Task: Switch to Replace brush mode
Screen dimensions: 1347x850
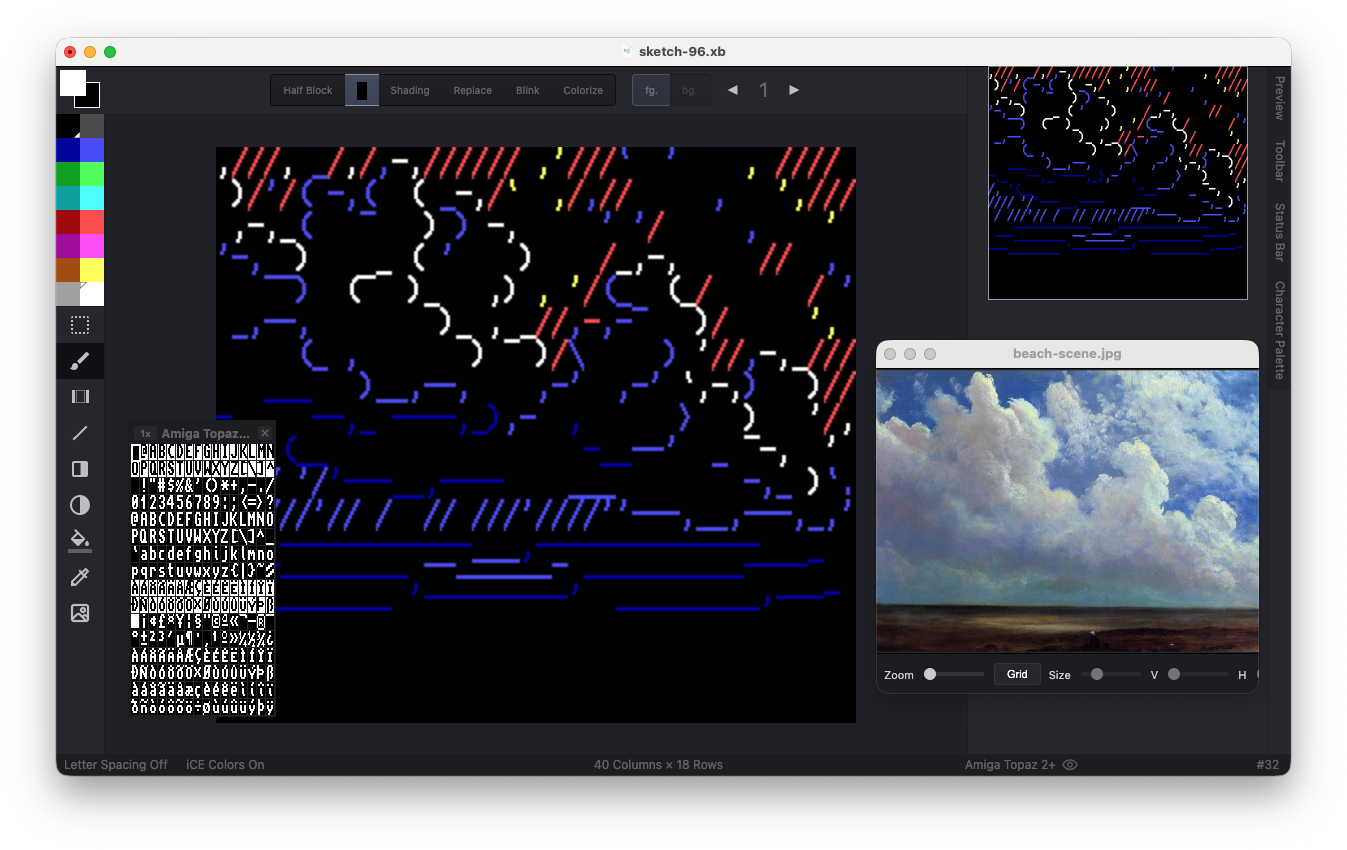Action: coord(472,90)
